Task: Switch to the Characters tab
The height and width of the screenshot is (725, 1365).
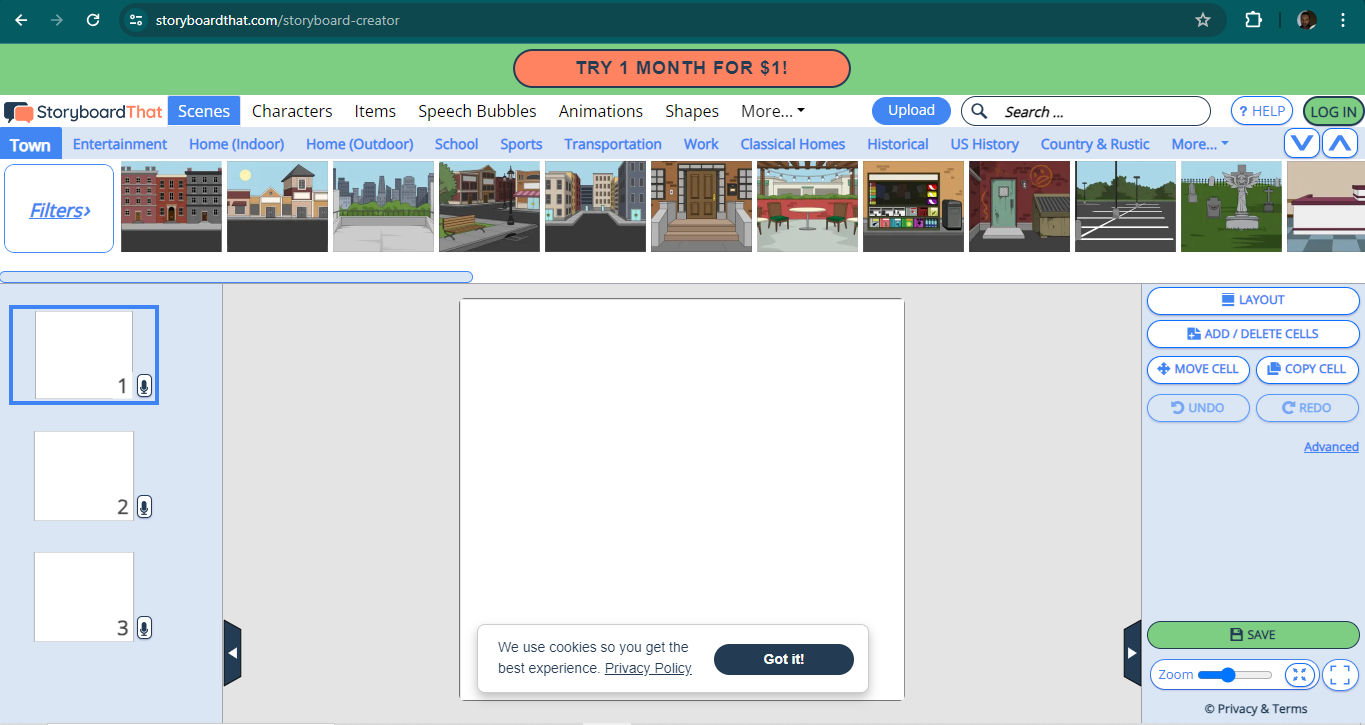Action: [292, 111]
